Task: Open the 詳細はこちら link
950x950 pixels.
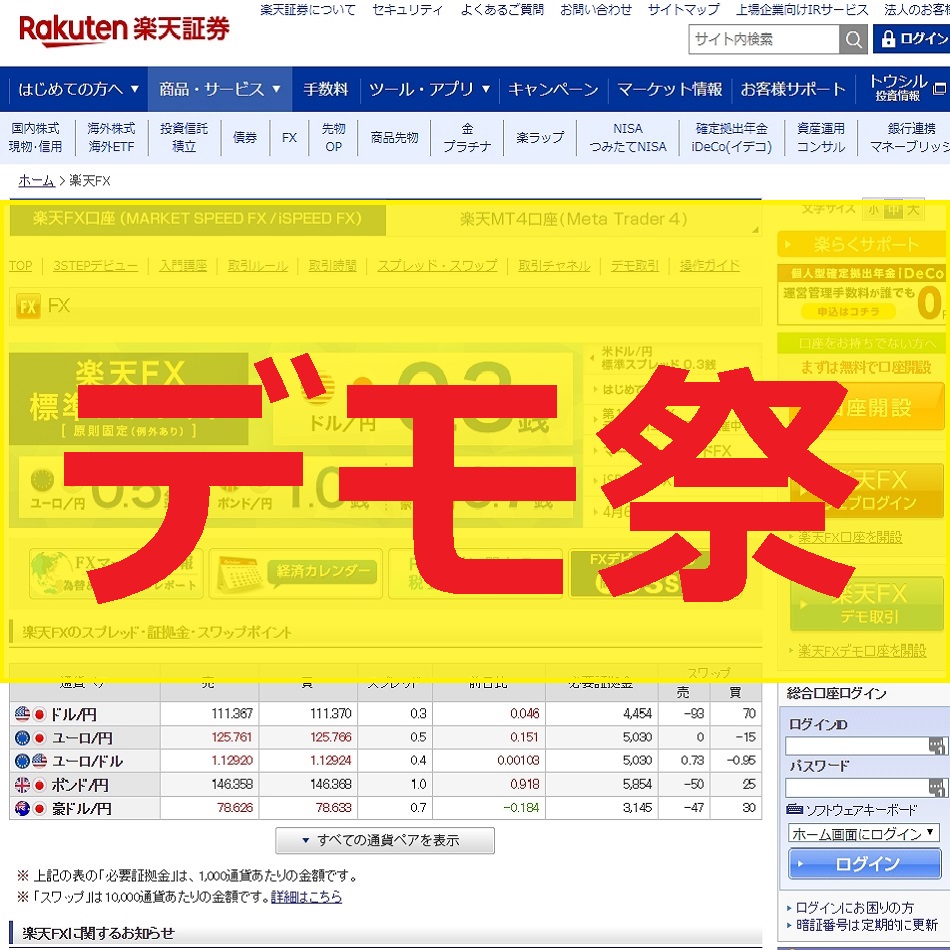Action: point(307,897)
